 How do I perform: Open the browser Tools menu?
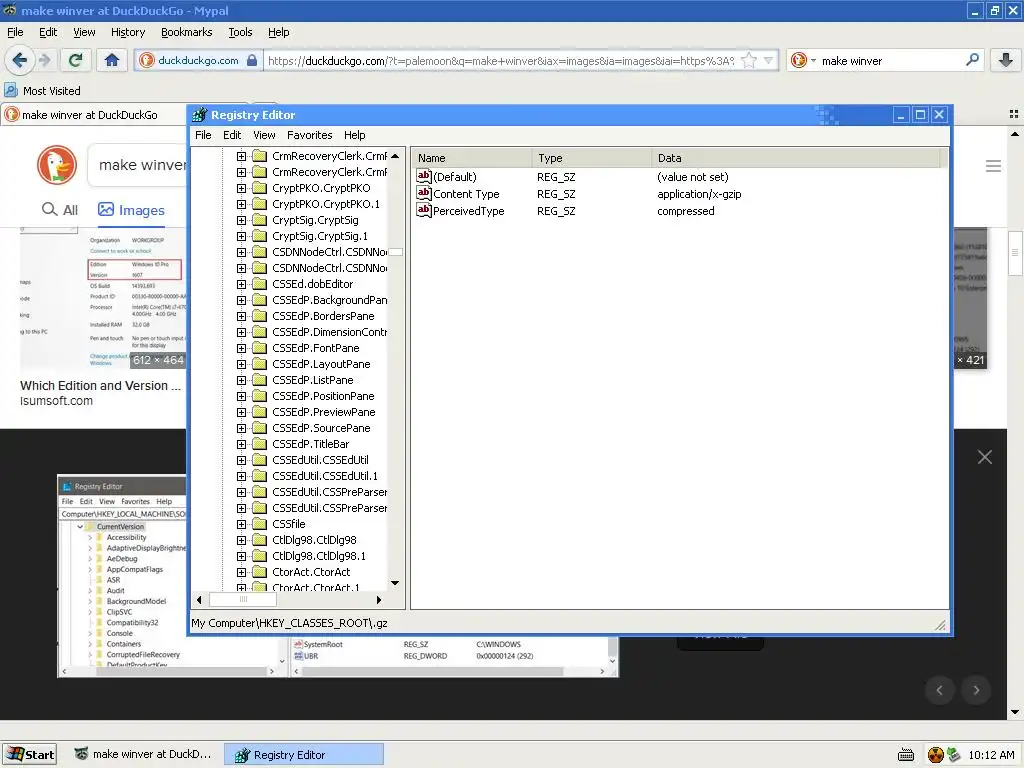click(240, 32)
